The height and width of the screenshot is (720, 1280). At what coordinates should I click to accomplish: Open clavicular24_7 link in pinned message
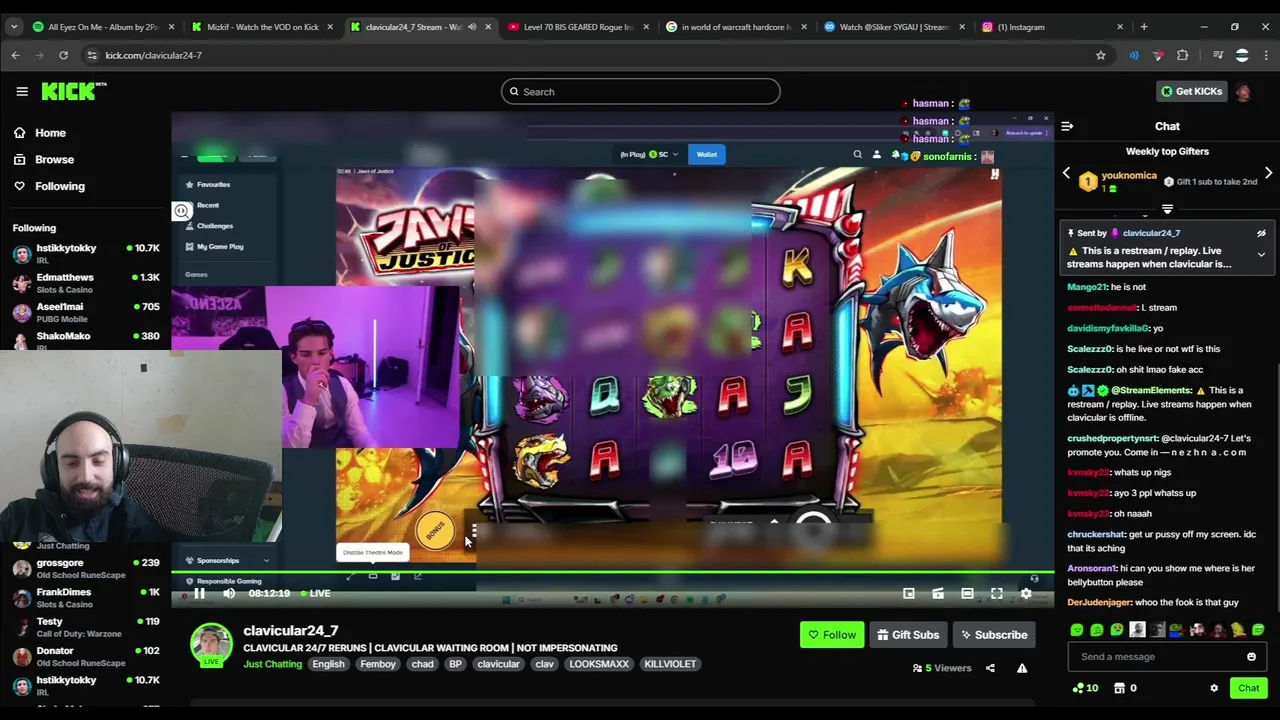(x=1151, y=233)
